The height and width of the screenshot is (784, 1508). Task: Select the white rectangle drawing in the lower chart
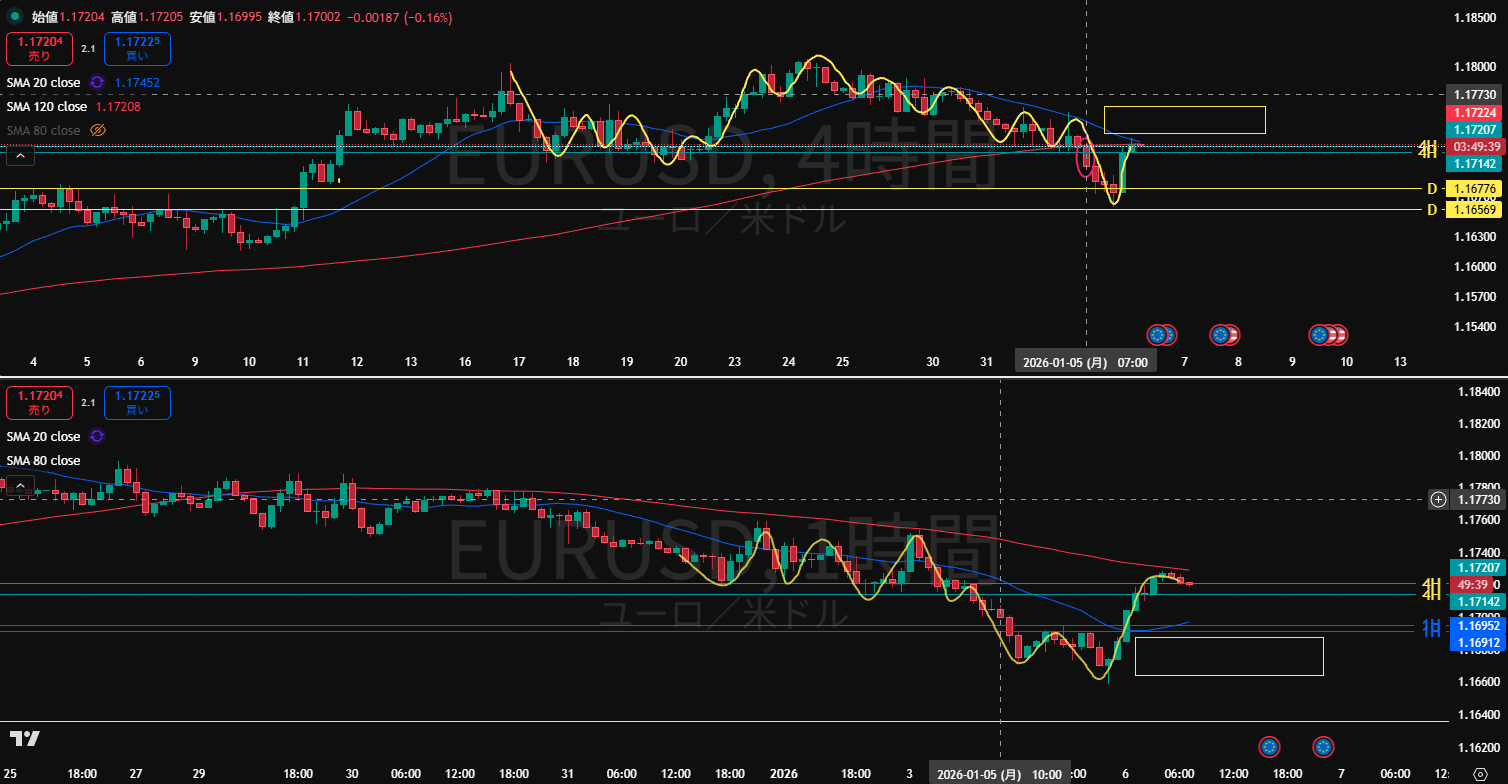coord(1228,638)
